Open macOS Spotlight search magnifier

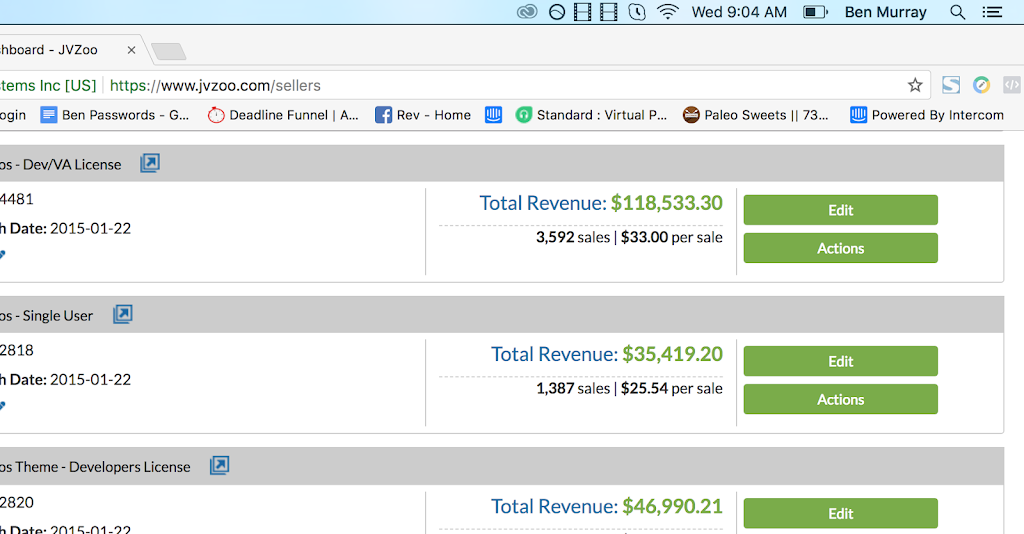(957, 12)
